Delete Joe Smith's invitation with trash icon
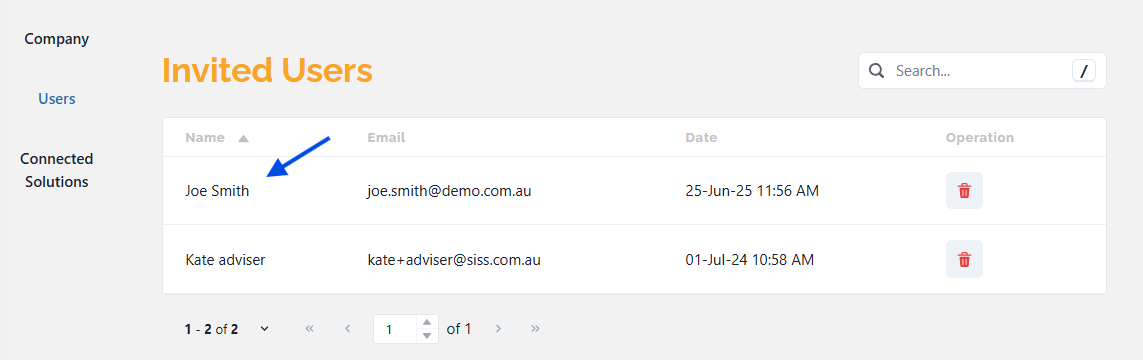 point(964,191)
